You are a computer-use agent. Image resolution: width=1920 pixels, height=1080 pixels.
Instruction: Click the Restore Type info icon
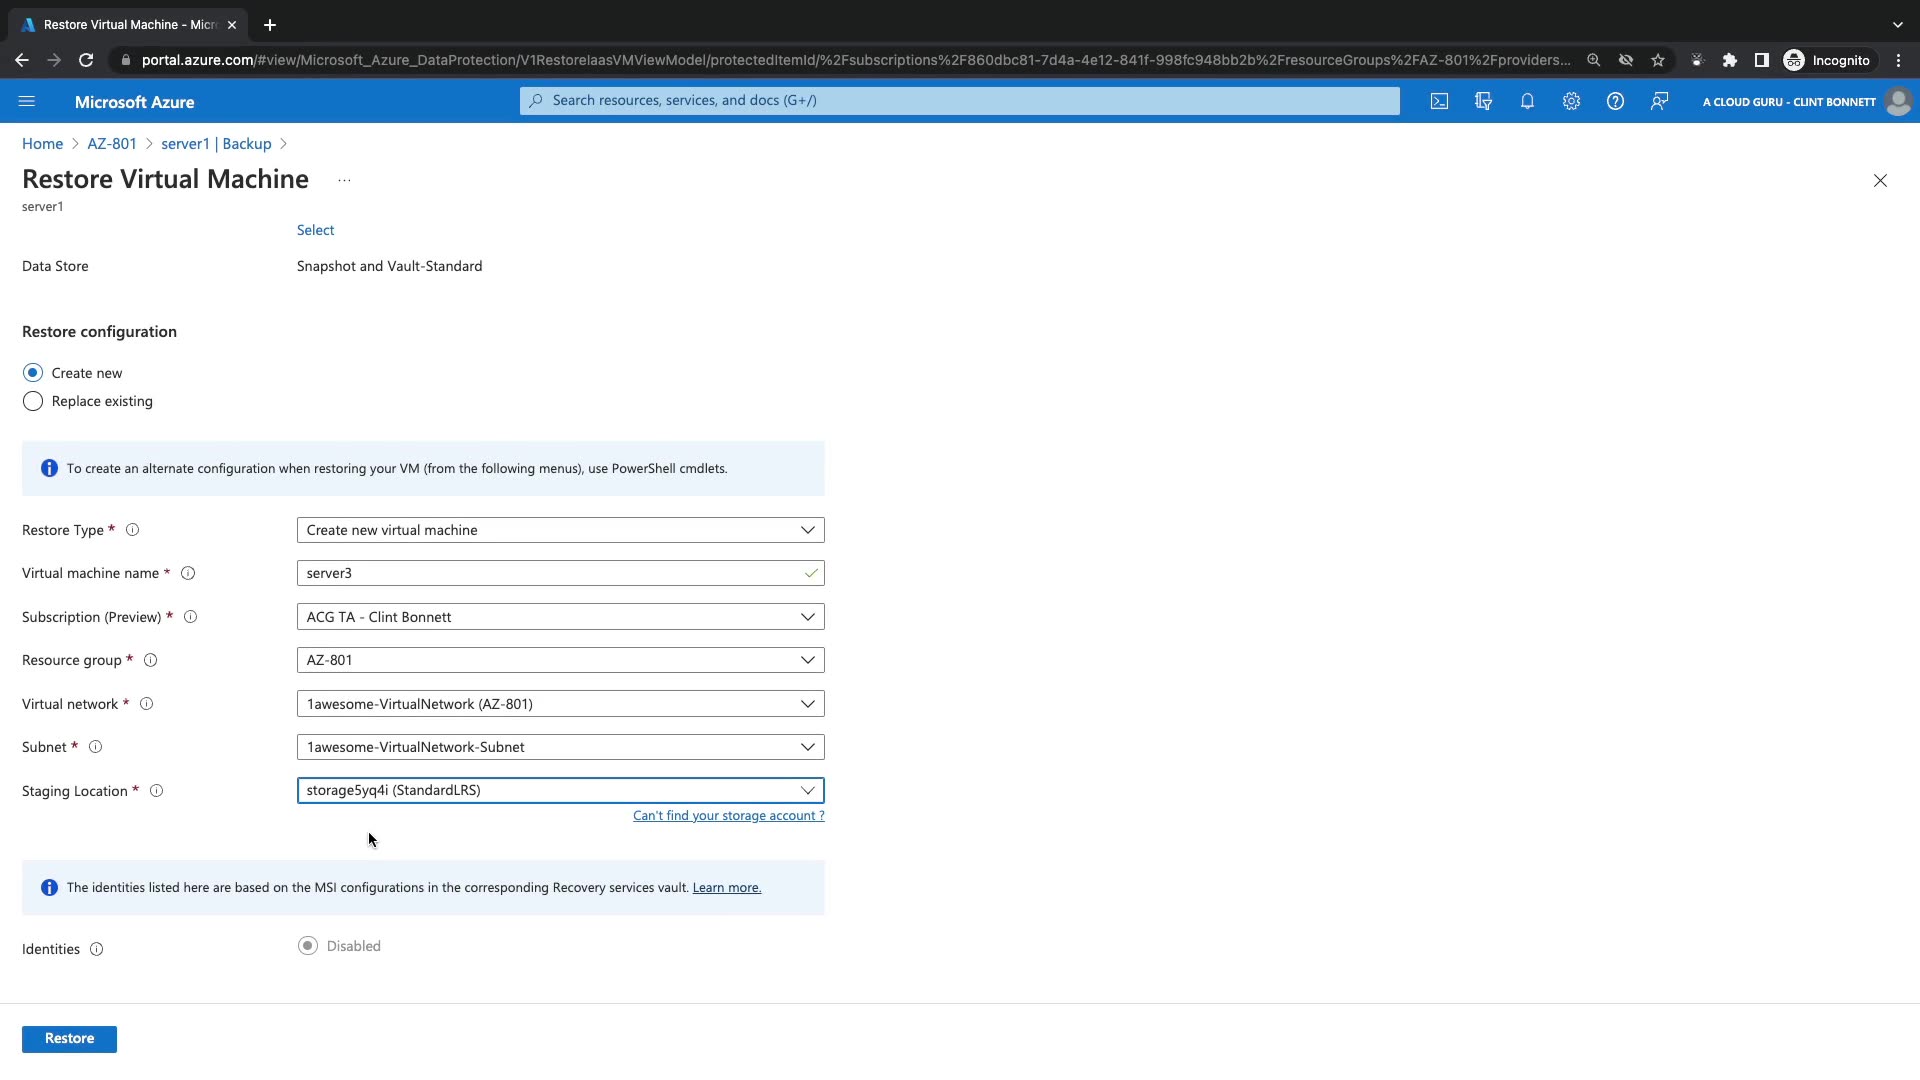132,530
